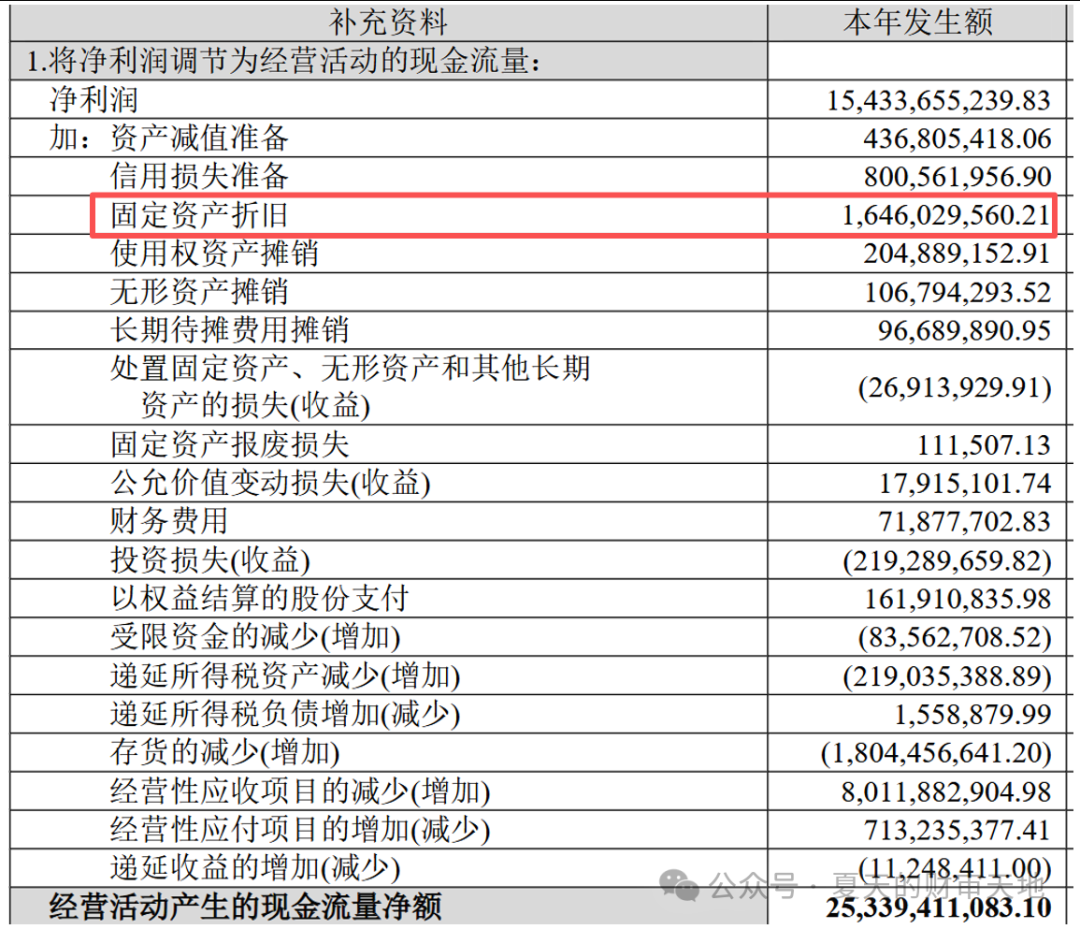Select the value (83,562,708.52)
The image size is (1080, 929).
point(955,638)
